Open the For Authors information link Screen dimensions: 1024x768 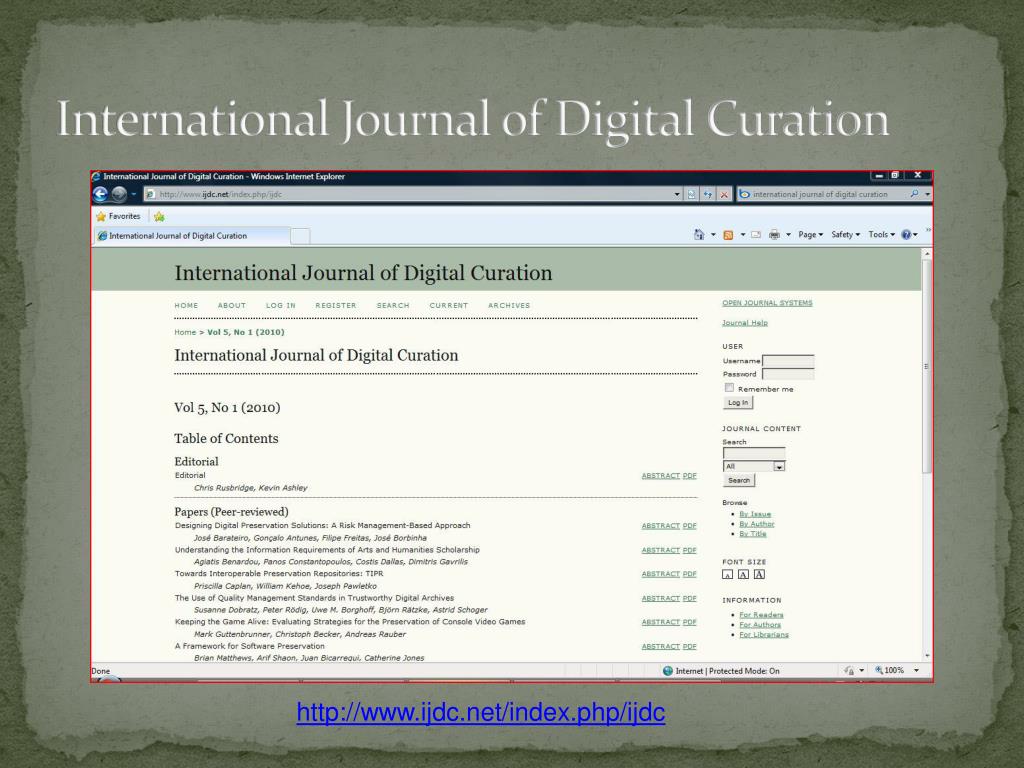(760, 624)
